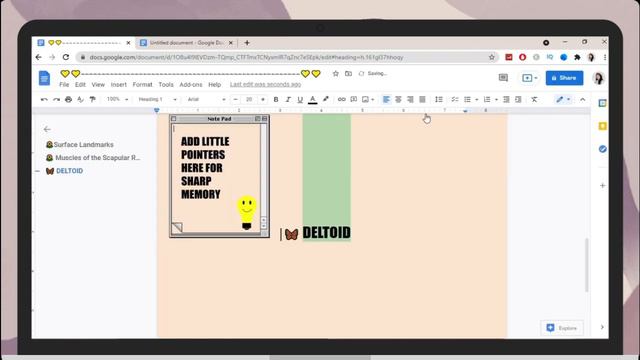The image size is (640, 360).
Task: Open the Help menu
Action: [214, 84]
